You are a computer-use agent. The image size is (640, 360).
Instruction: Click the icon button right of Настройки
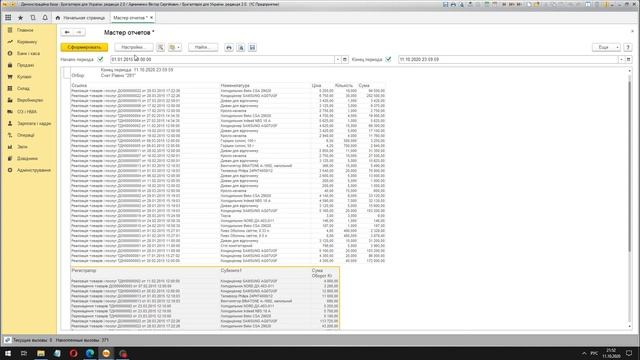(x=160, y=47)
